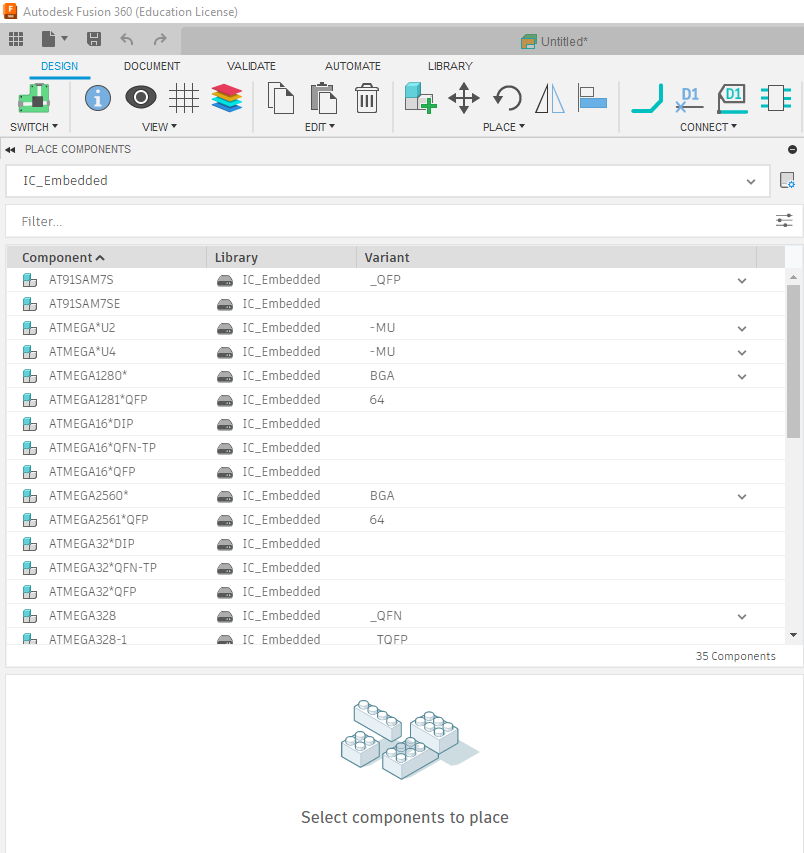Show the Info tool
The width and height of the screenshot is (804, 853).
pos(98,98)
